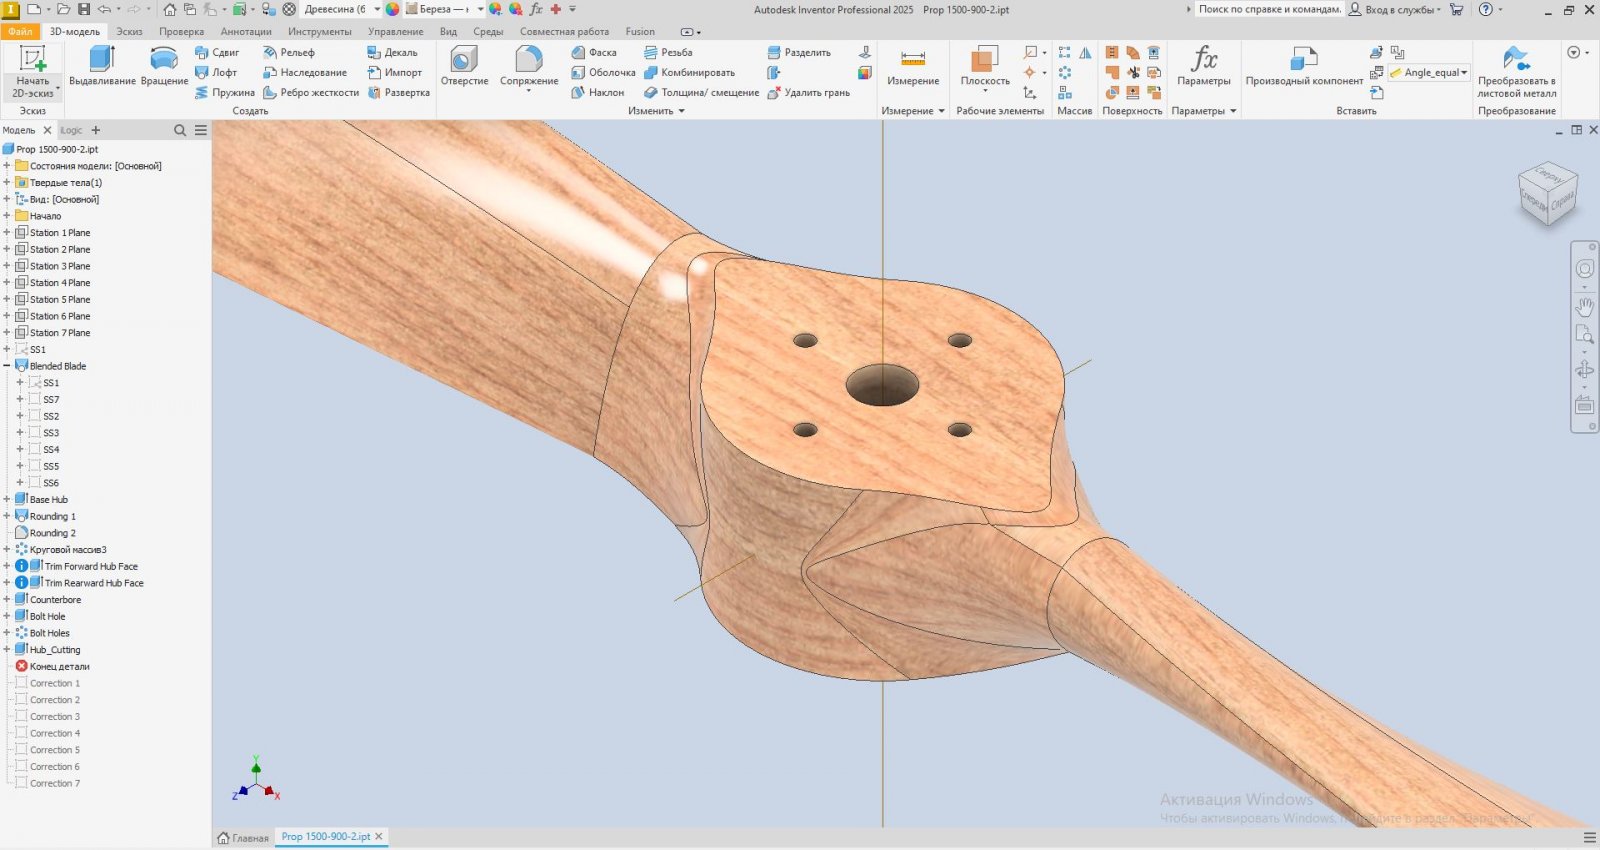Open the appearance color wheel next to Древесина
Screen dimensions: 1600x850
pyautogui.click(x=393, y=9)
